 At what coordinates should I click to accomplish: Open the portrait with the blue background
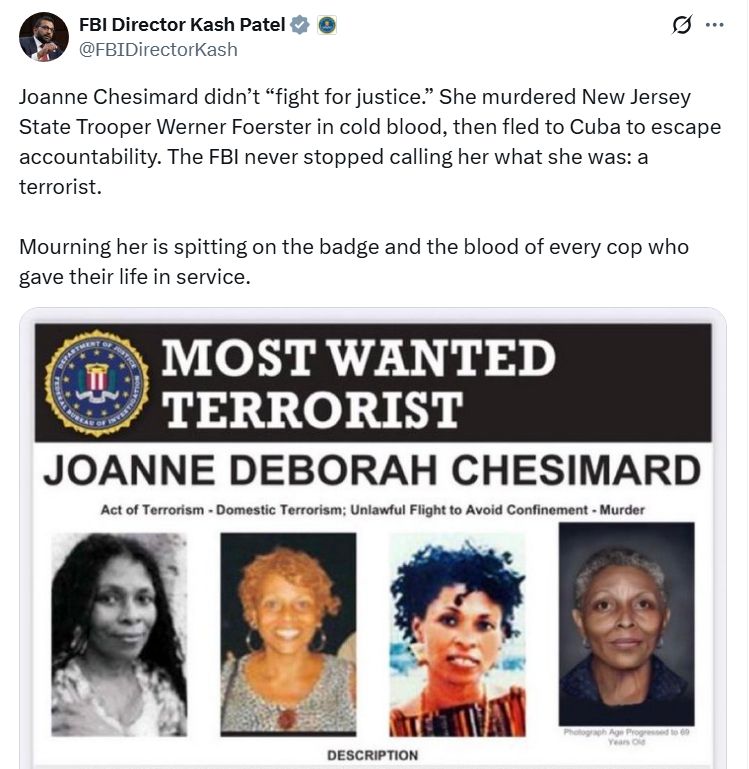457,635
